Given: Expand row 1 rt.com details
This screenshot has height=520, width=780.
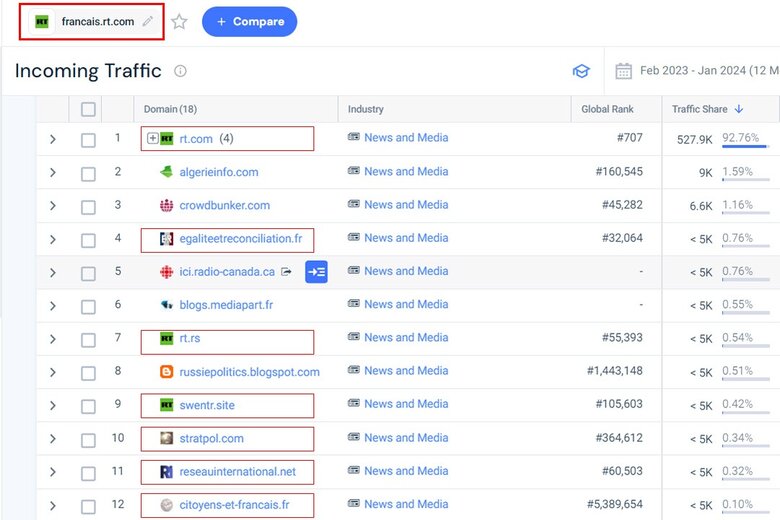Looking at the screenshot, I should pyautogui.click(x=53, y=139).
